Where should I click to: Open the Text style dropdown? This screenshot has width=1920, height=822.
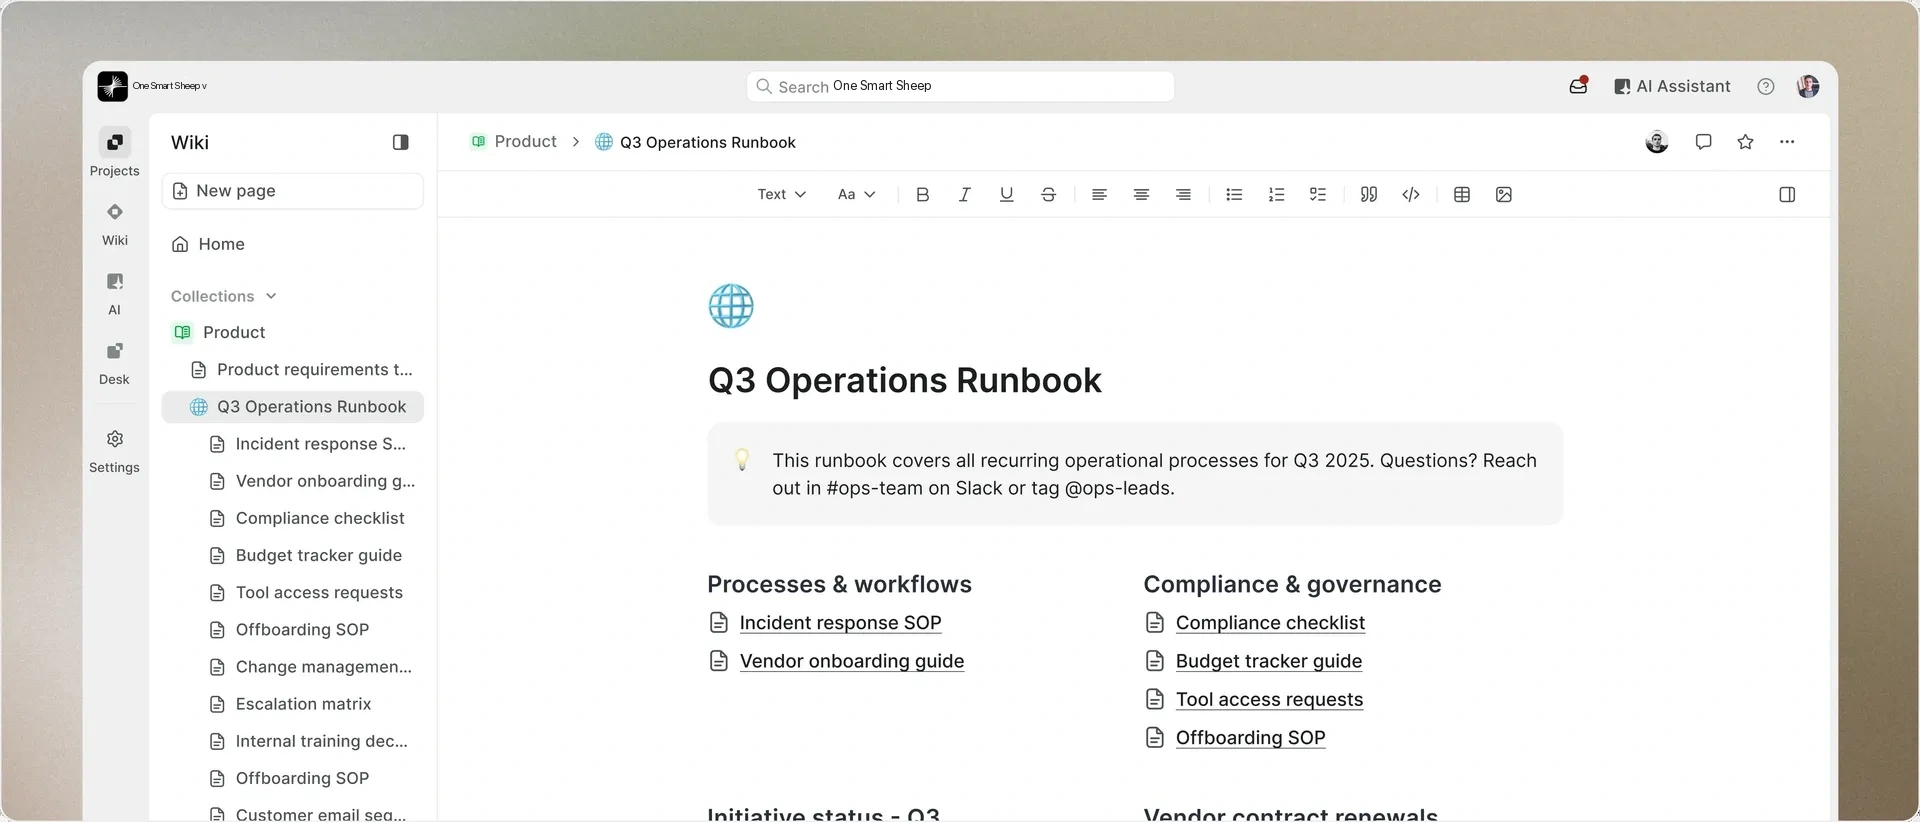coord(781,194)
